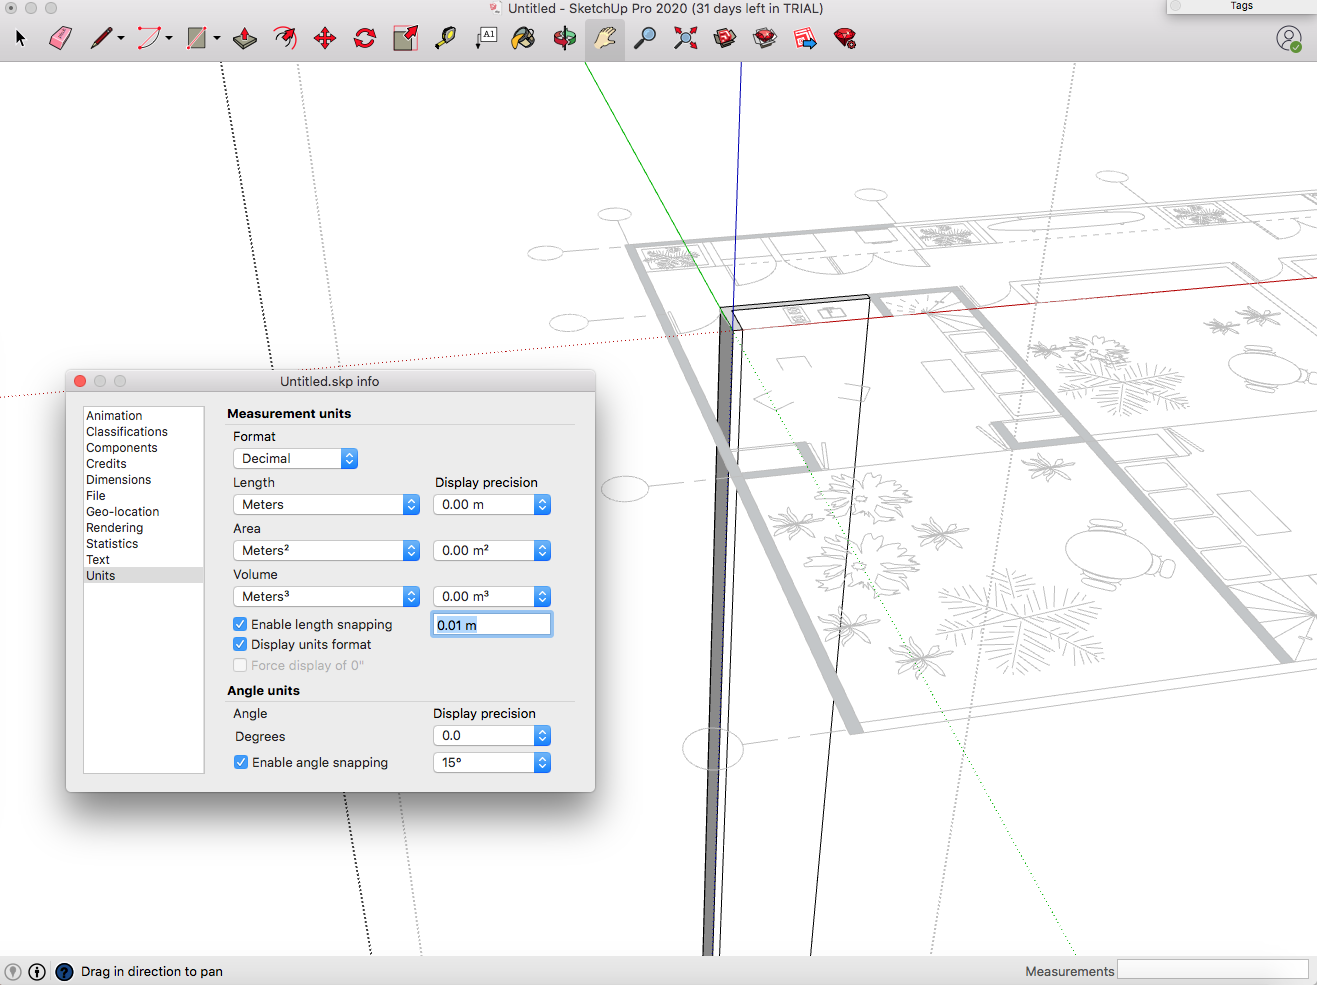This screenshot has width=1317, height=985.
Task: Select the Zoom magnifier tool
Action: click(645, 39)
